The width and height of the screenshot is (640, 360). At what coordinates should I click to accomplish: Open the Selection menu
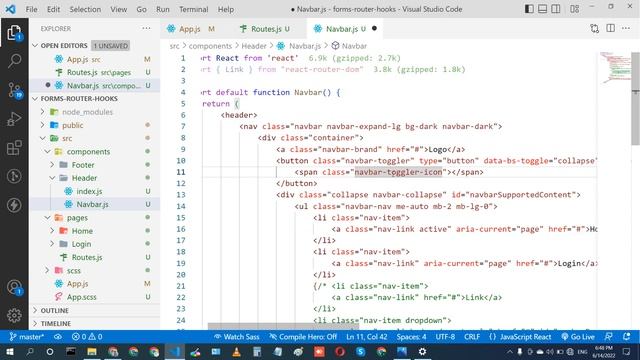(x=85, y=9)
